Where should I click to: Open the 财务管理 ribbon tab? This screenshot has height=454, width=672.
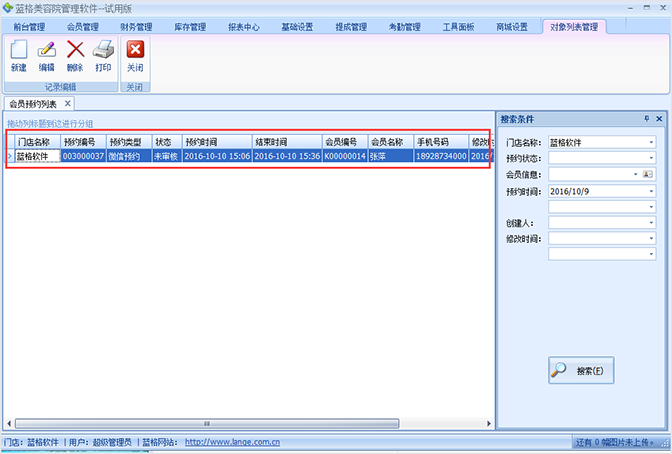[136, 27]
